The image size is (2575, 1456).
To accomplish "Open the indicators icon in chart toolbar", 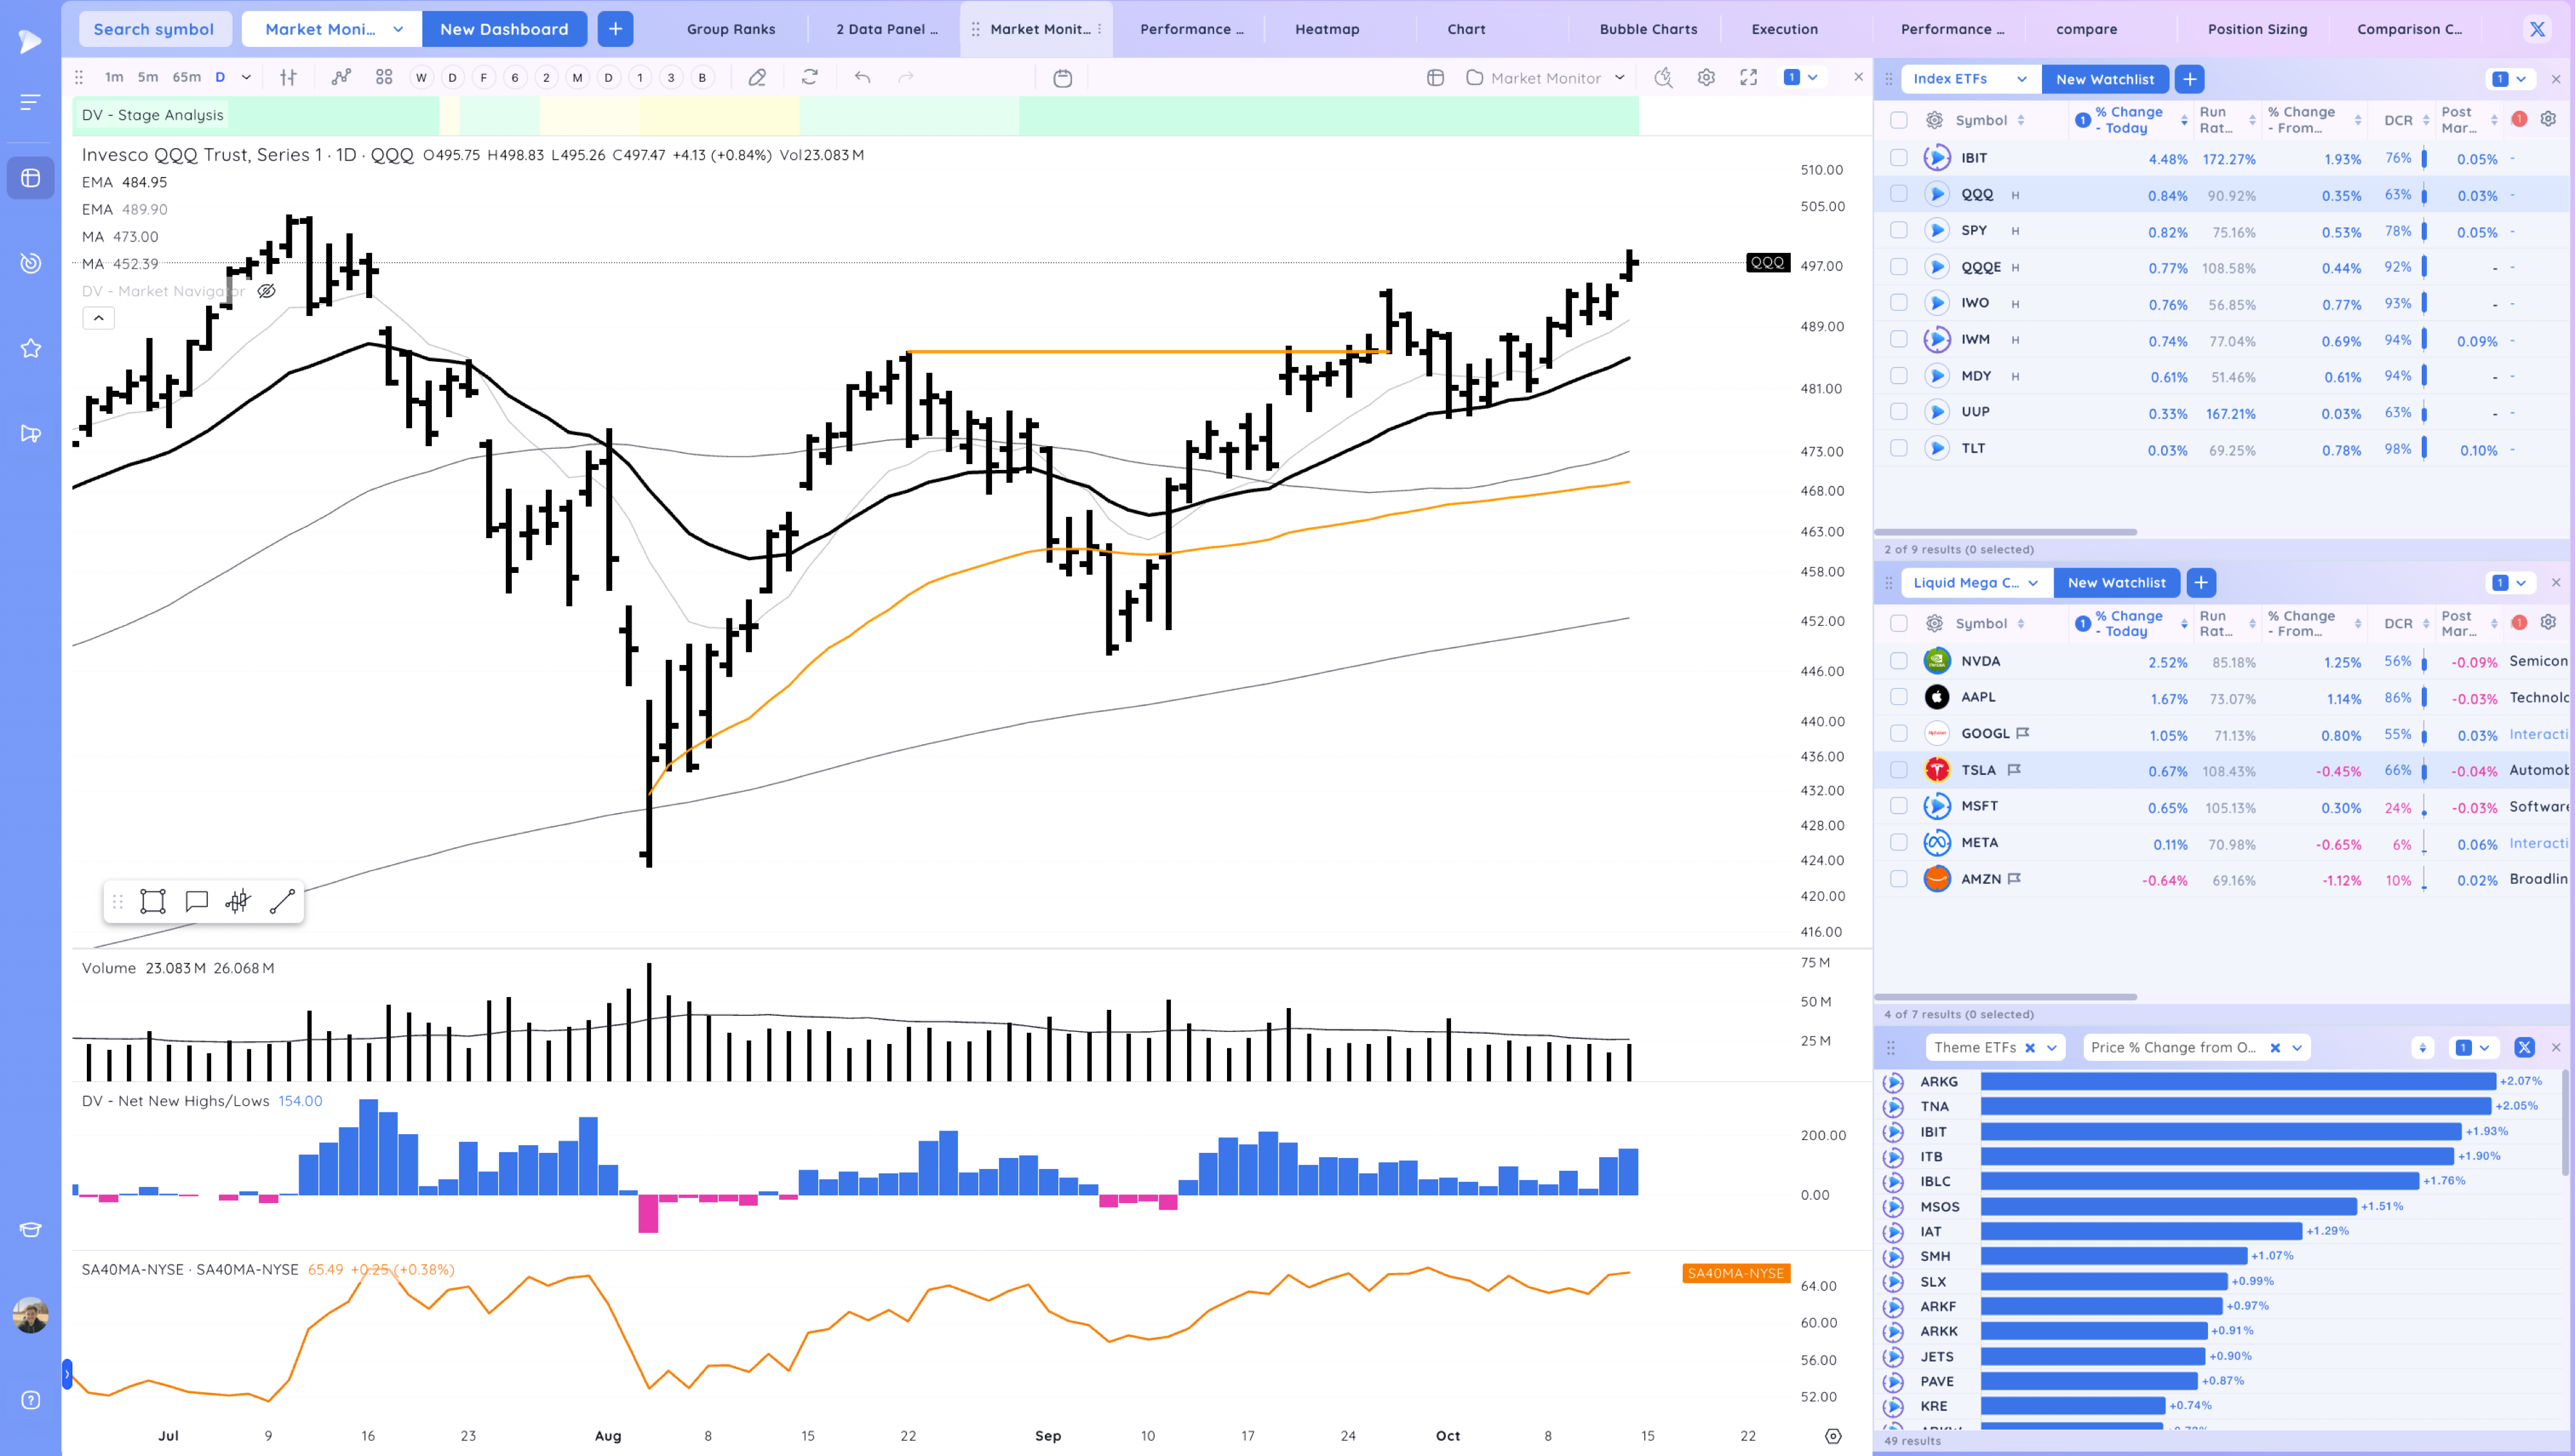I will point(341,77).
